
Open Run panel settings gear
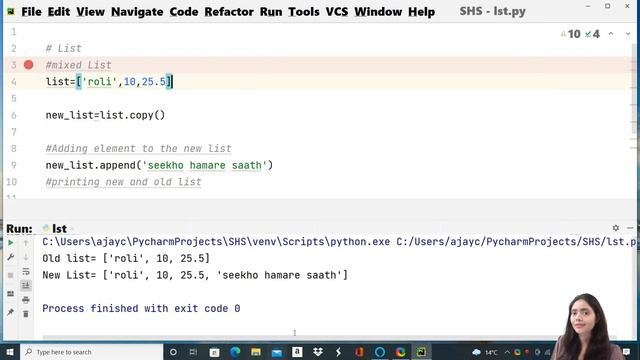pos(616,228)
